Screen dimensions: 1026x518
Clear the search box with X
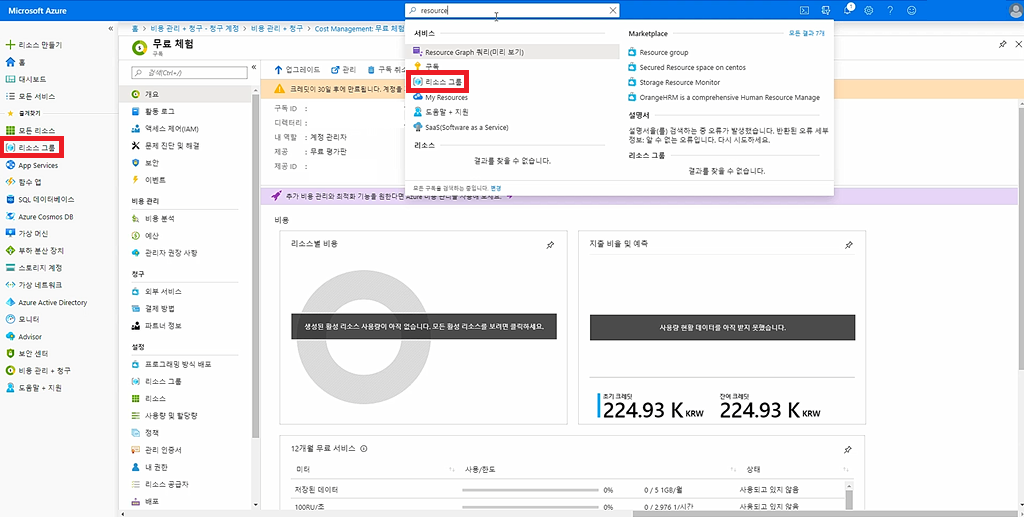coord(612,10)
